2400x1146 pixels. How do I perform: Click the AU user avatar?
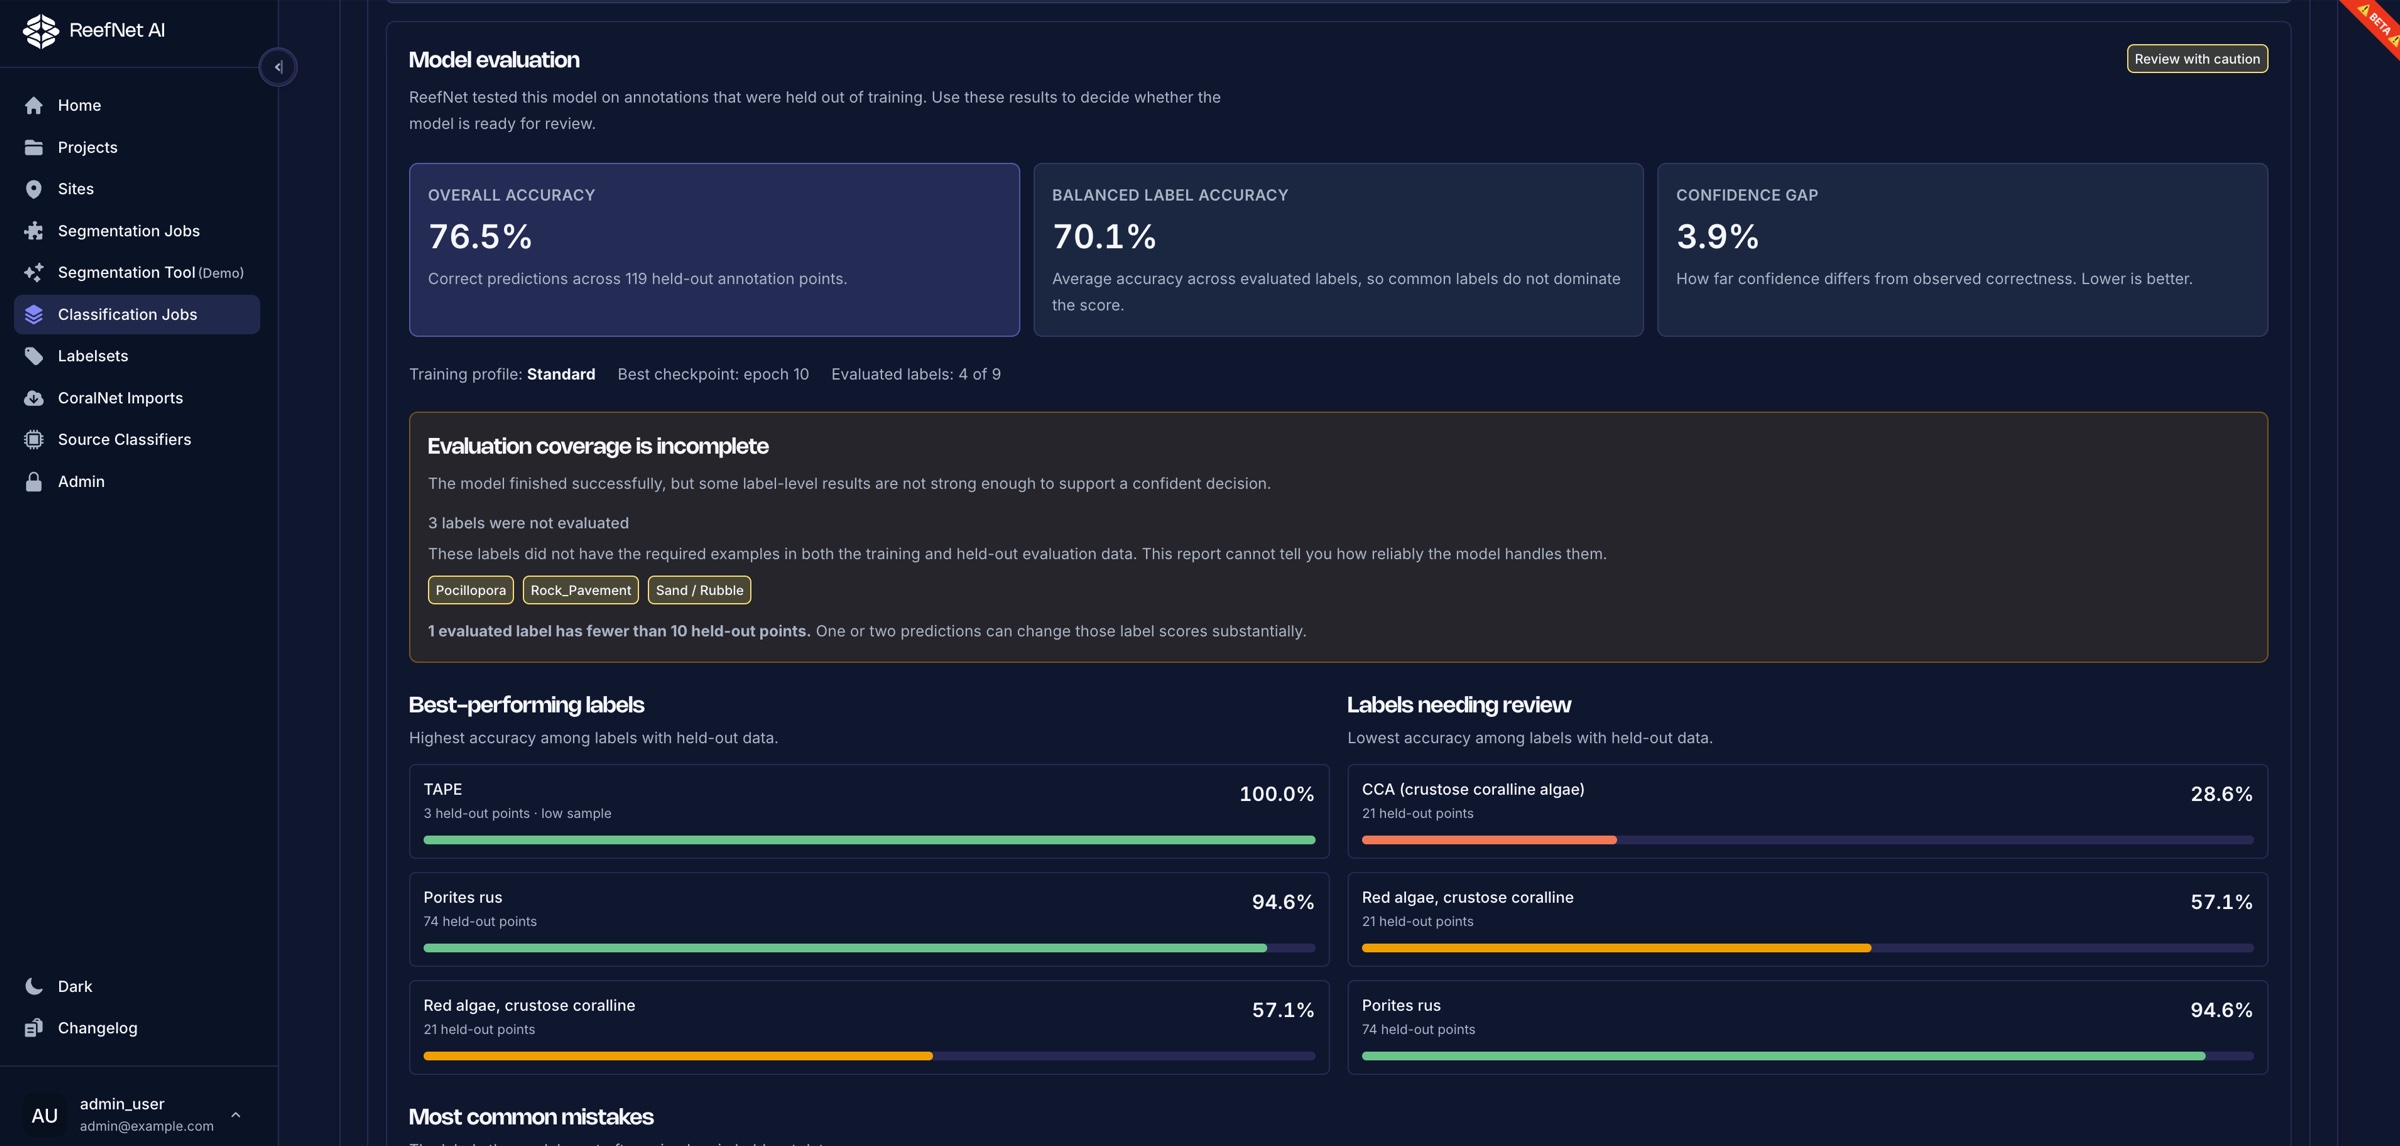click(44, 1115)
